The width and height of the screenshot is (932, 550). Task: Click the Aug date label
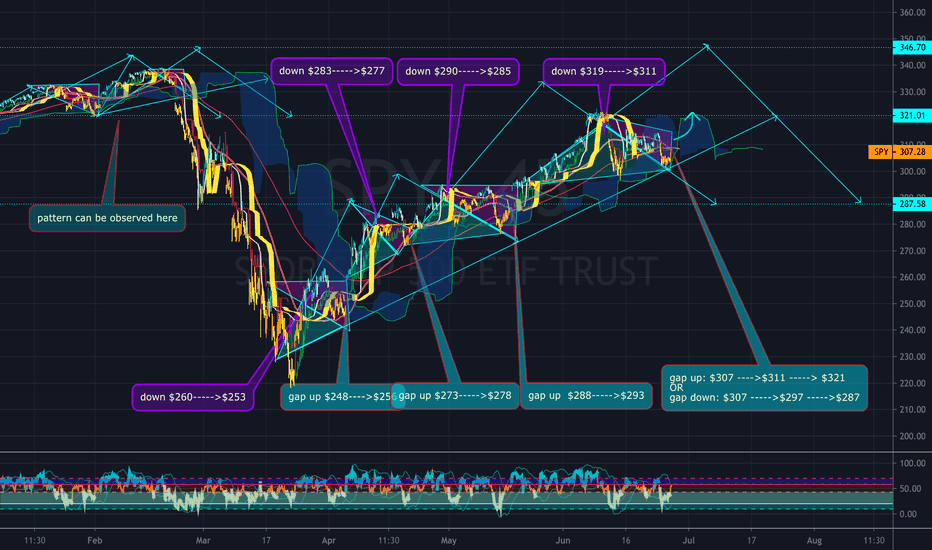tap(814, 540)
